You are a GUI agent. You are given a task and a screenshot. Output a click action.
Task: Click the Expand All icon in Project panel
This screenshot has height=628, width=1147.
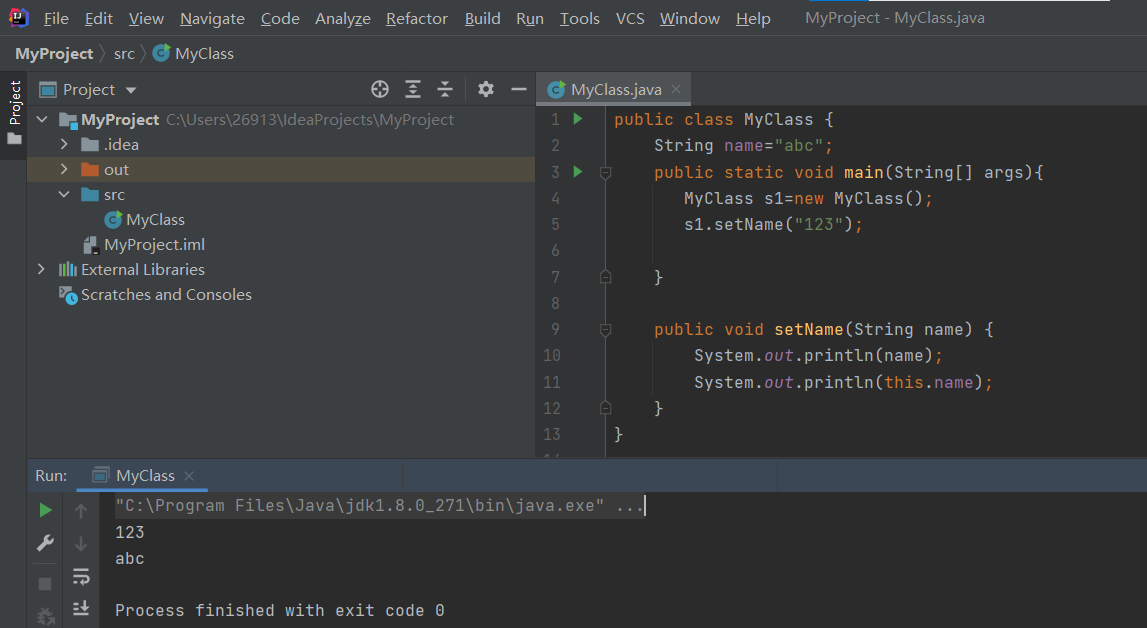(x=413, y=89)
